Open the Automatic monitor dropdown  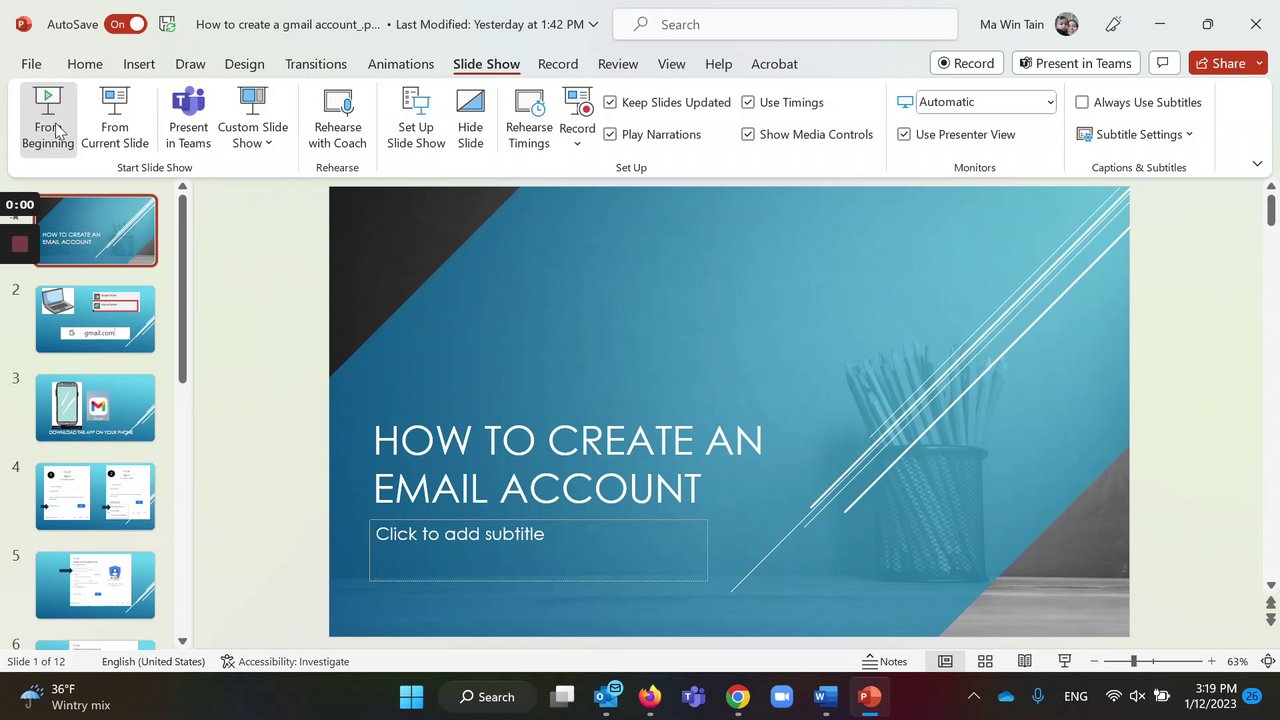1050,102
